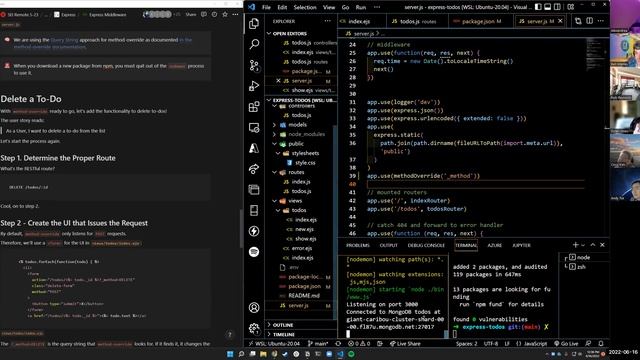The width and height of the screenshot is (640, 360).
Task: Open the Explorer view in activity bar
Action: (x=254, y=24)
